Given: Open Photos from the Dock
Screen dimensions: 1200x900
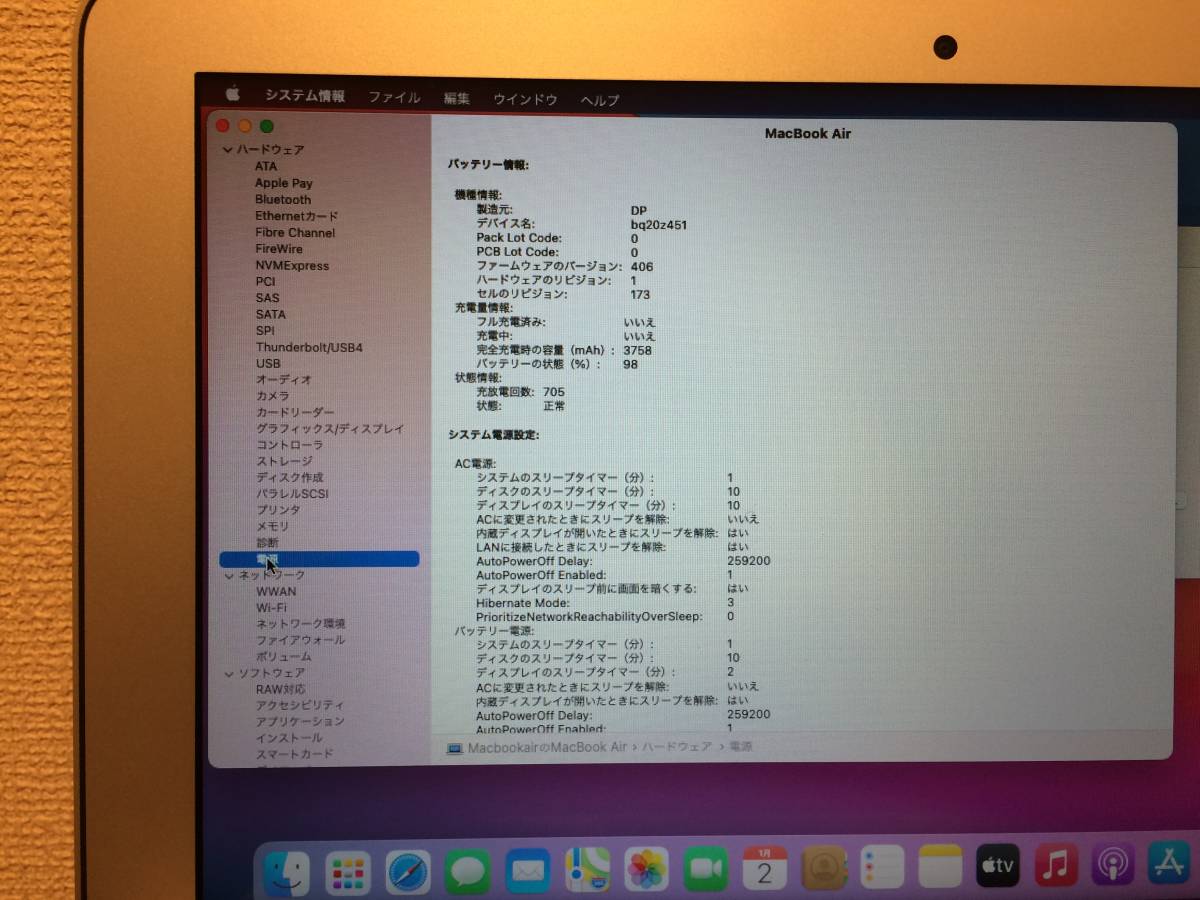Looking at the screenshot, I should click(x=646, y=869).
